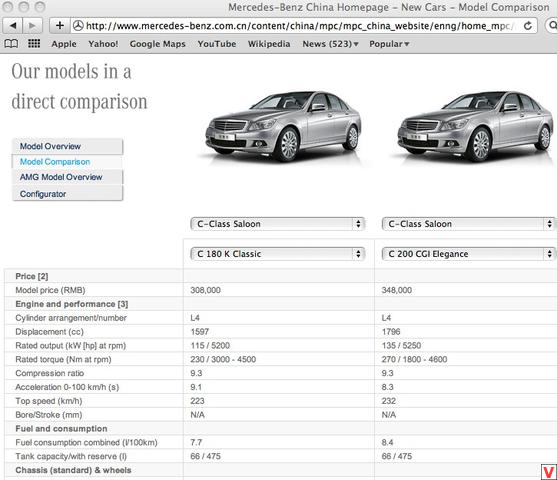
Task: Expand the Popular bookmarks folder
Action: pyautogui.click(x=389, y=44)
